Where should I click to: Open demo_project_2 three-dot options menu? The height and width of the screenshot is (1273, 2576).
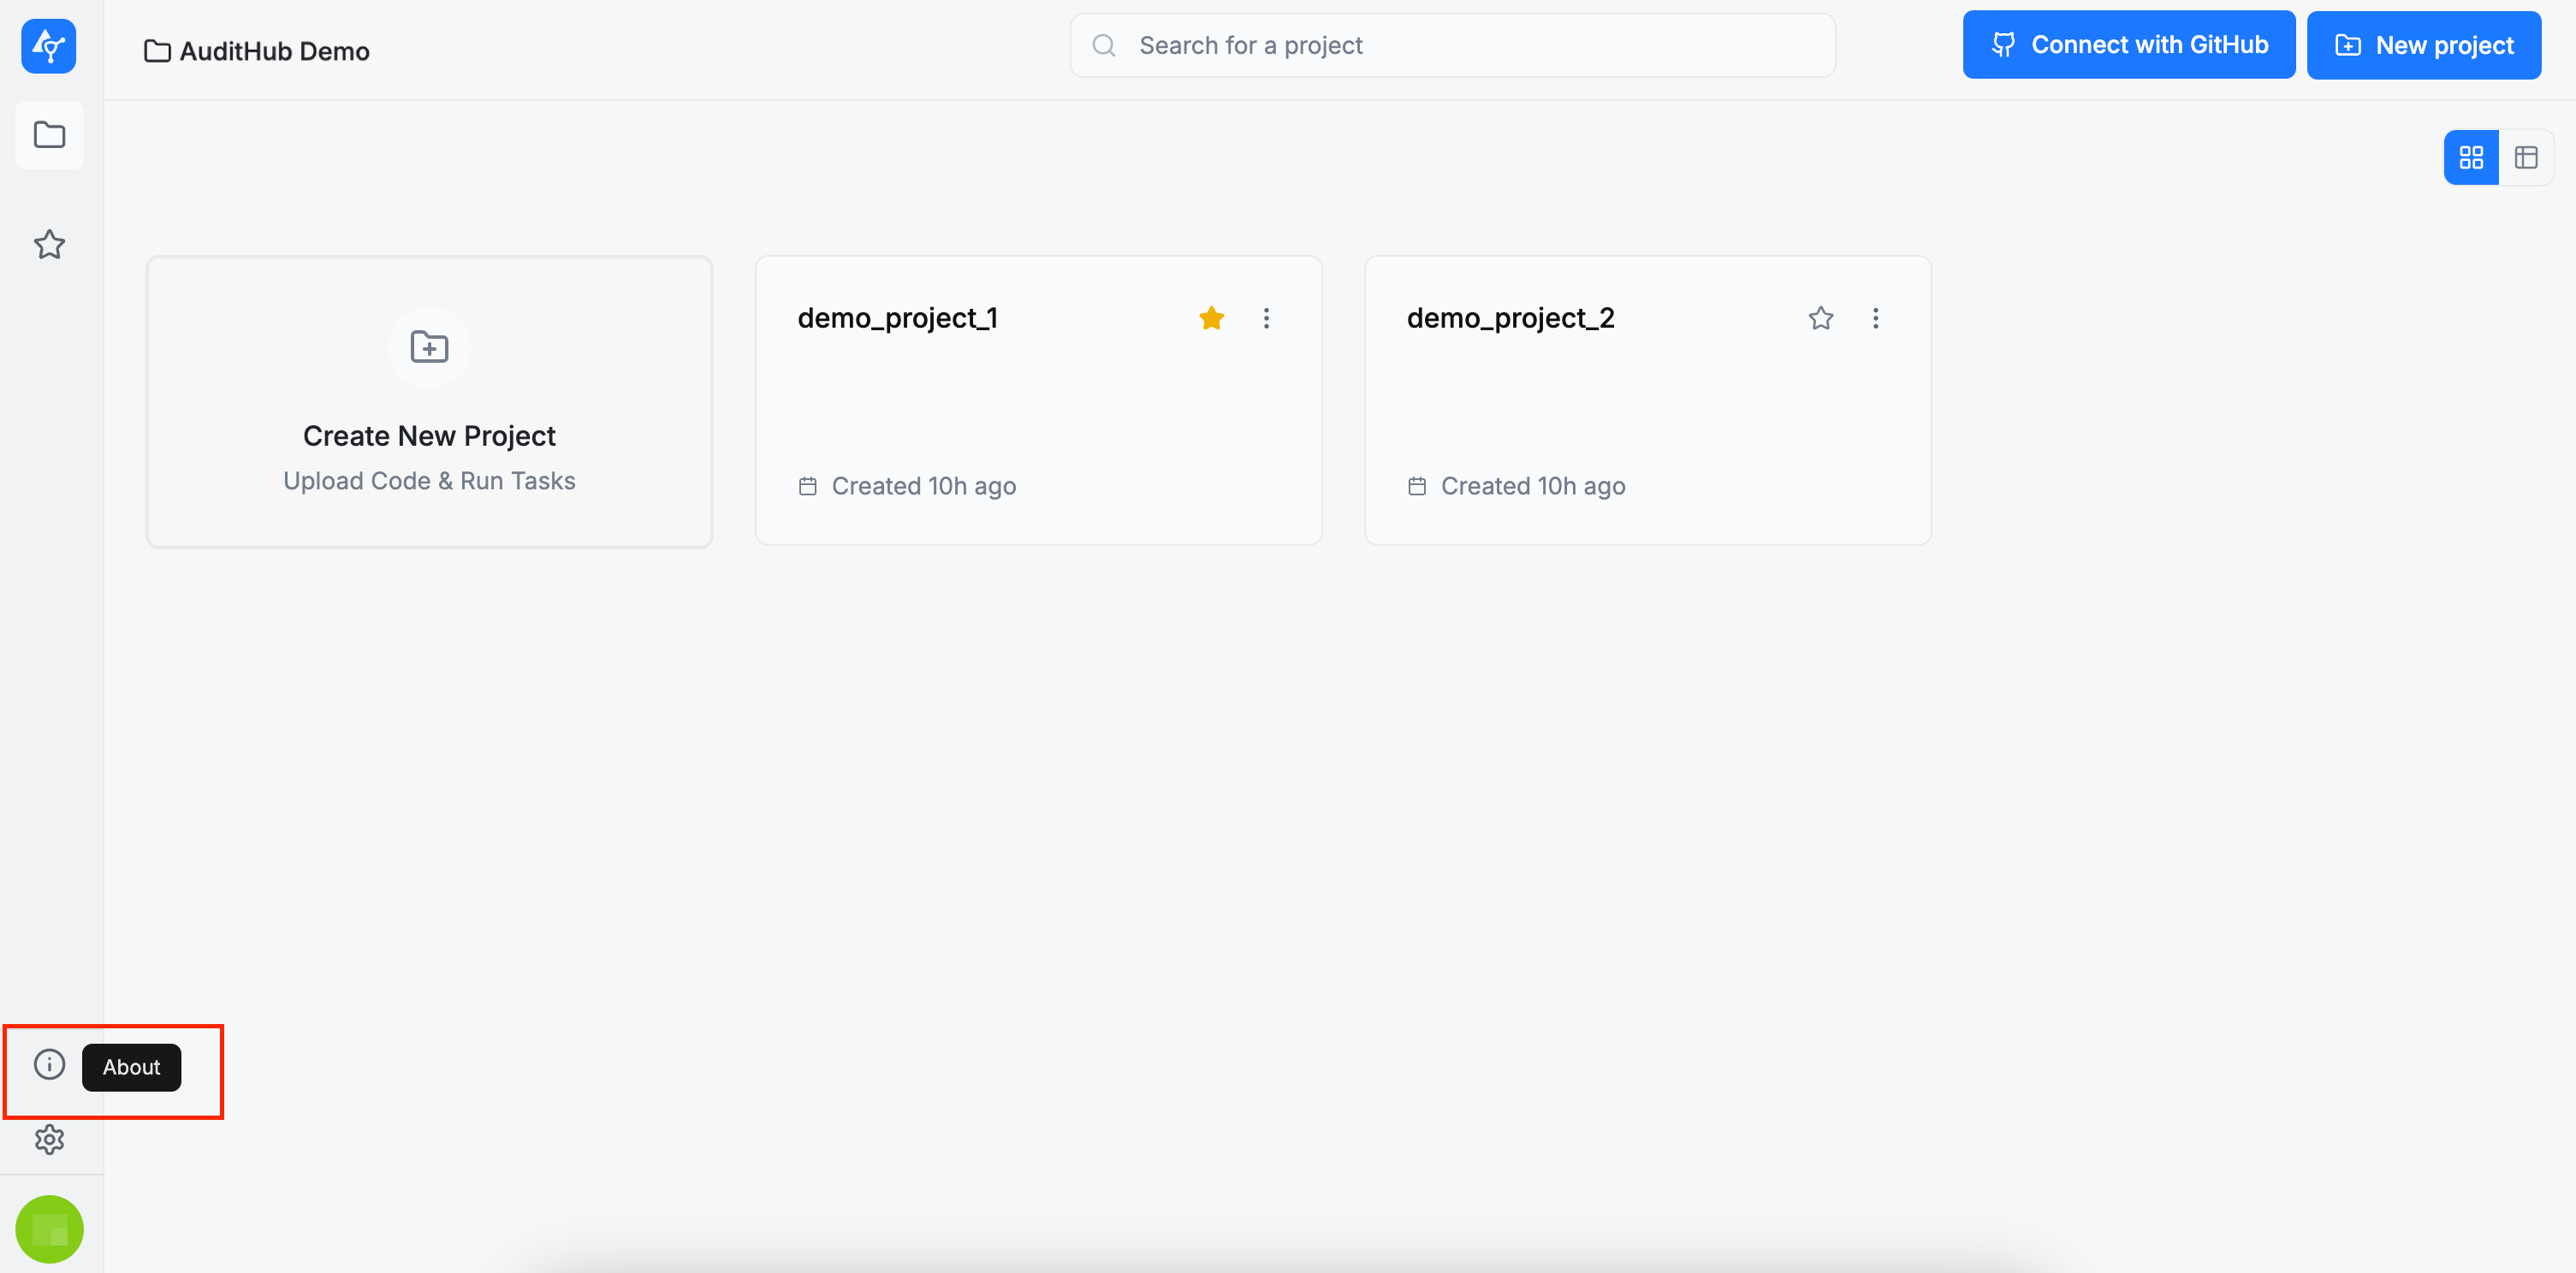click(x=1875, y=318)
